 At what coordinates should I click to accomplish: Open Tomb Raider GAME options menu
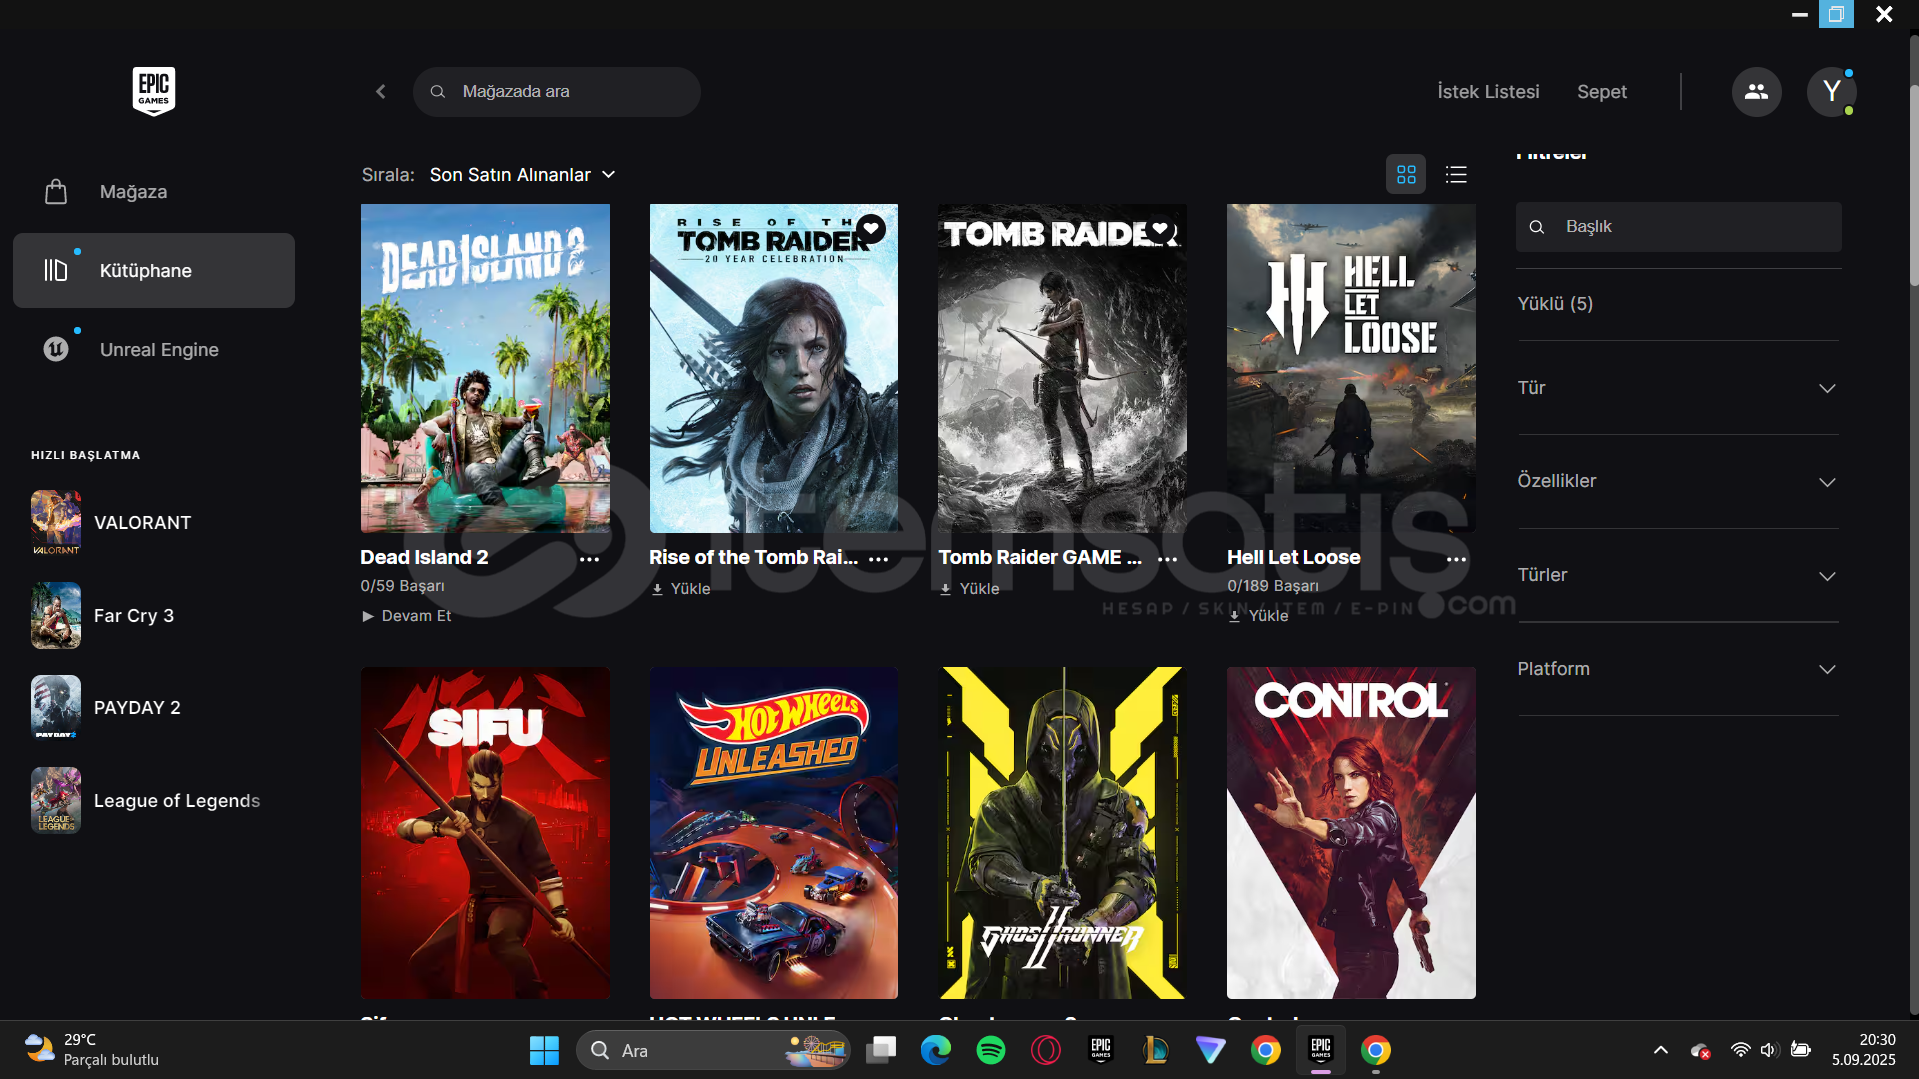tap(1168, 559)
